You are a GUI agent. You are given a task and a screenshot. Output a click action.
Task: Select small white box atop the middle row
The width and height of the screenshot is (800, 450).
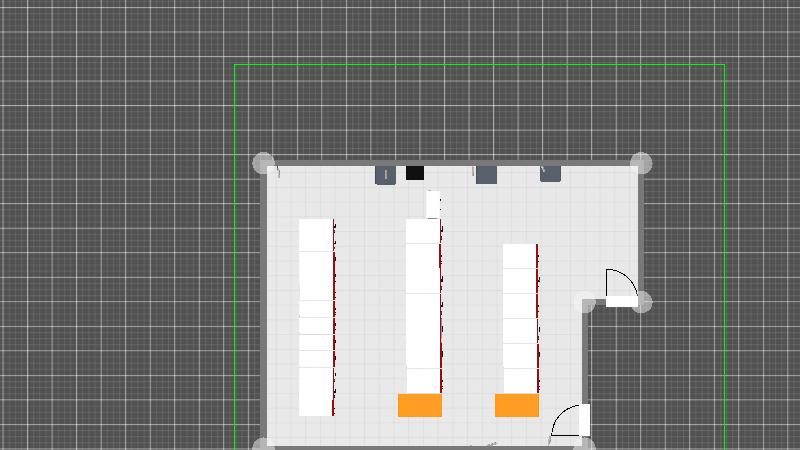pyautogui.click(x=433, y=204)
